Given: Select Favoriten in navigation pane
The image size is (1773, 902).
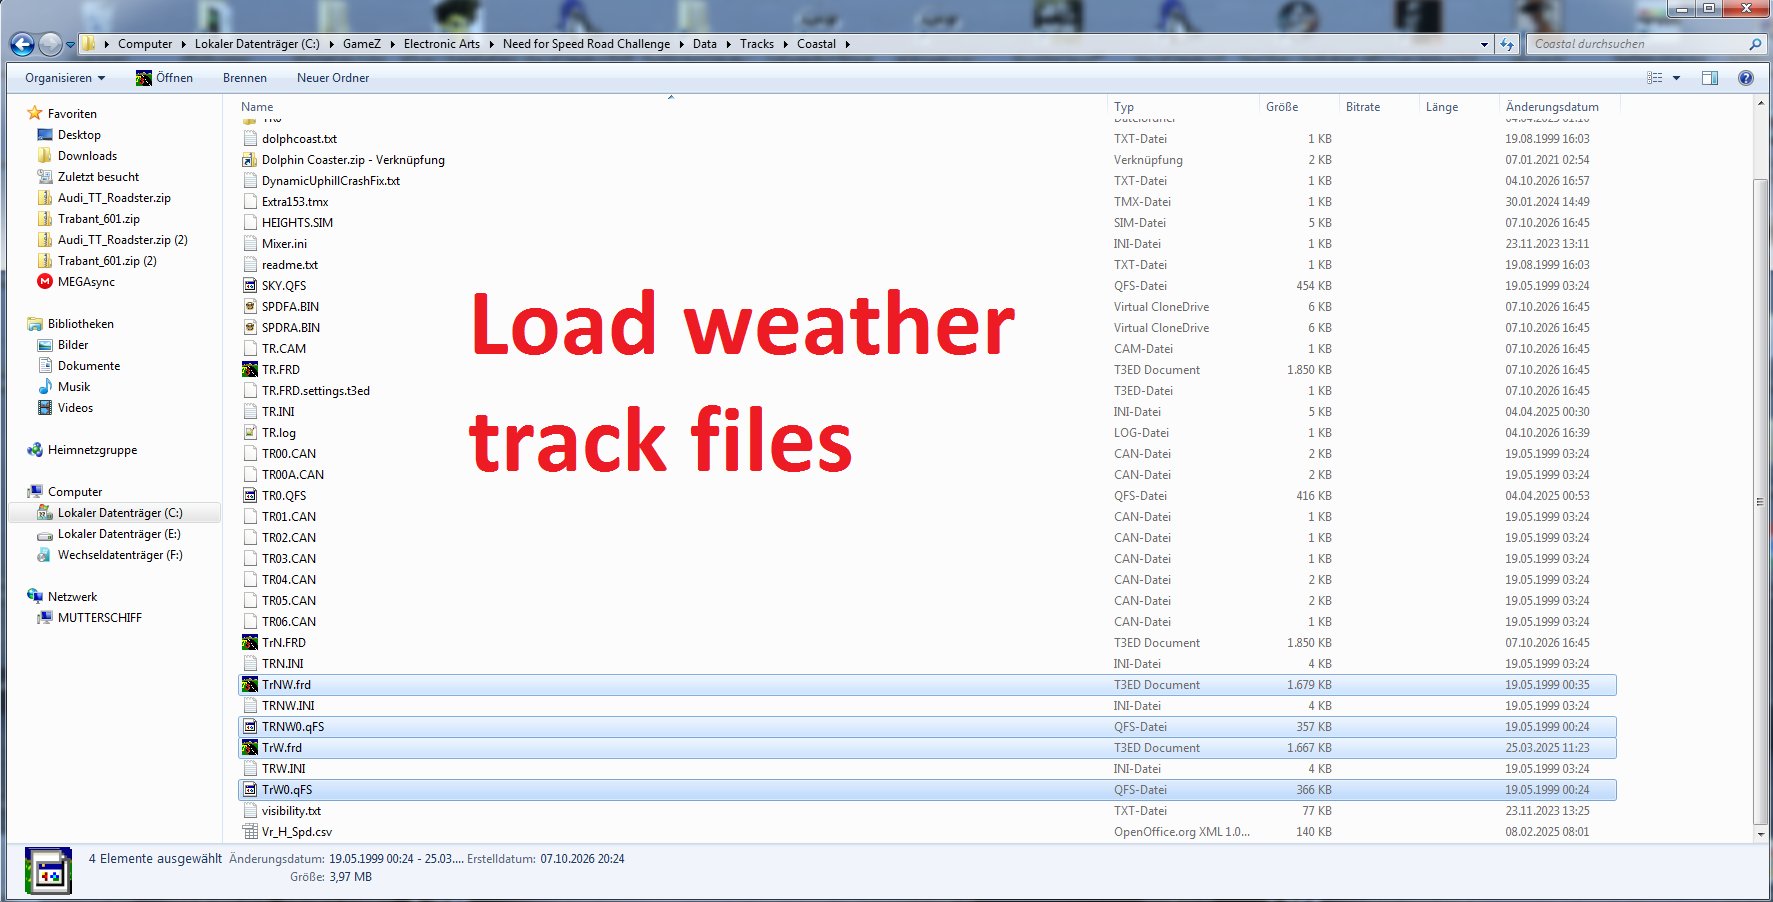Looking at the screenshot, I should pos(72,114).
